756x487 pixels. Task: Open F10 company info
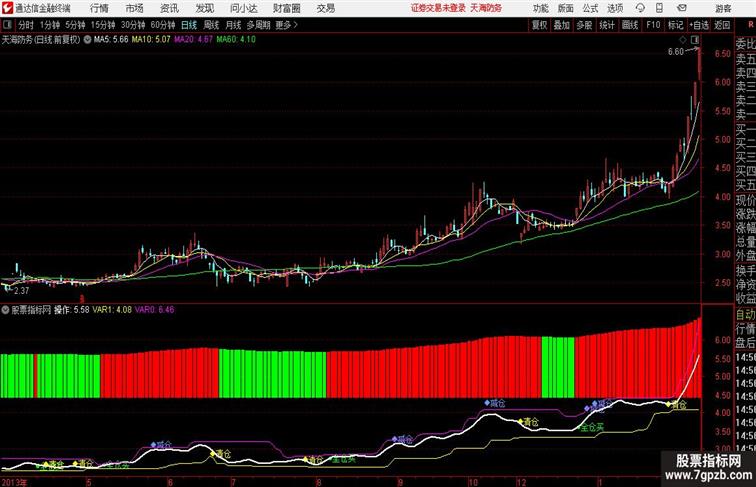[x=653, y=25]
